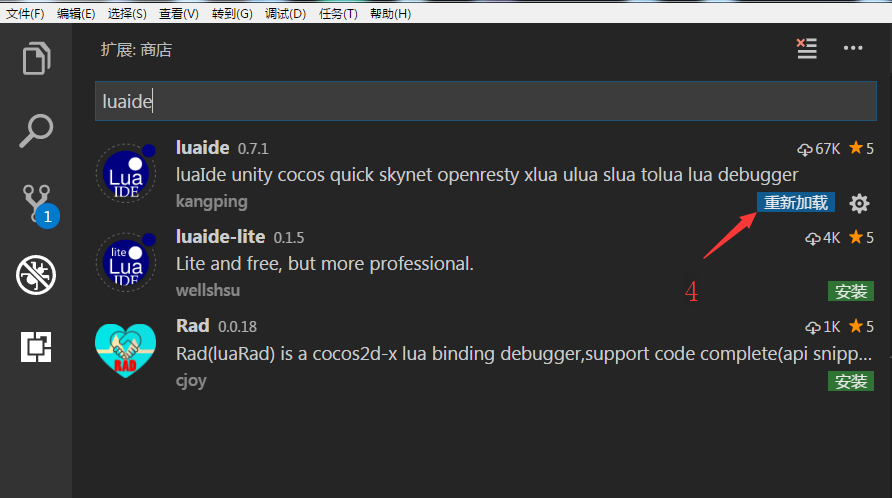Click the luaide-lite extension logo
The width and height of the screenshot is (892, 498).
126,262
